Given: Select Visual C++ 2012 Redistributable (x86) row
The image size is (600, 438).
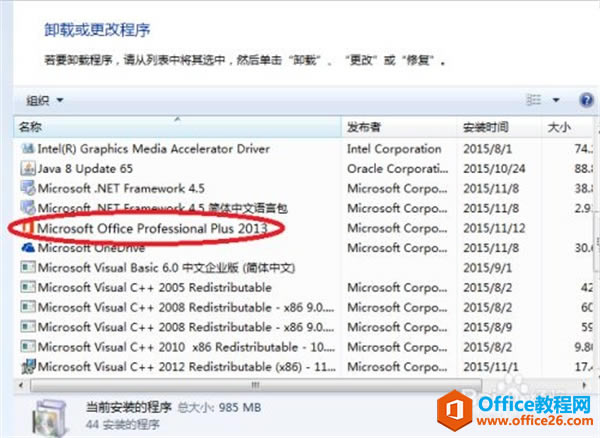Looking at the screenshot, I should coord(187,367).
